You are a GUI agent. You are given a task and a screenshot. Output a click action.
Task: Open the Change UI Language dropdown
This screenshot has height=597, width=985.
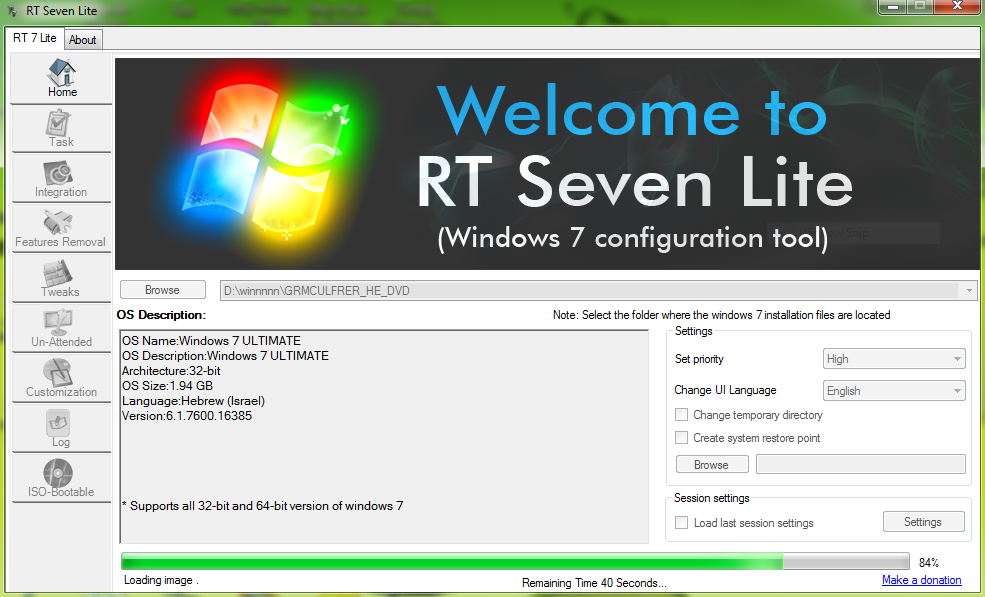894,390
